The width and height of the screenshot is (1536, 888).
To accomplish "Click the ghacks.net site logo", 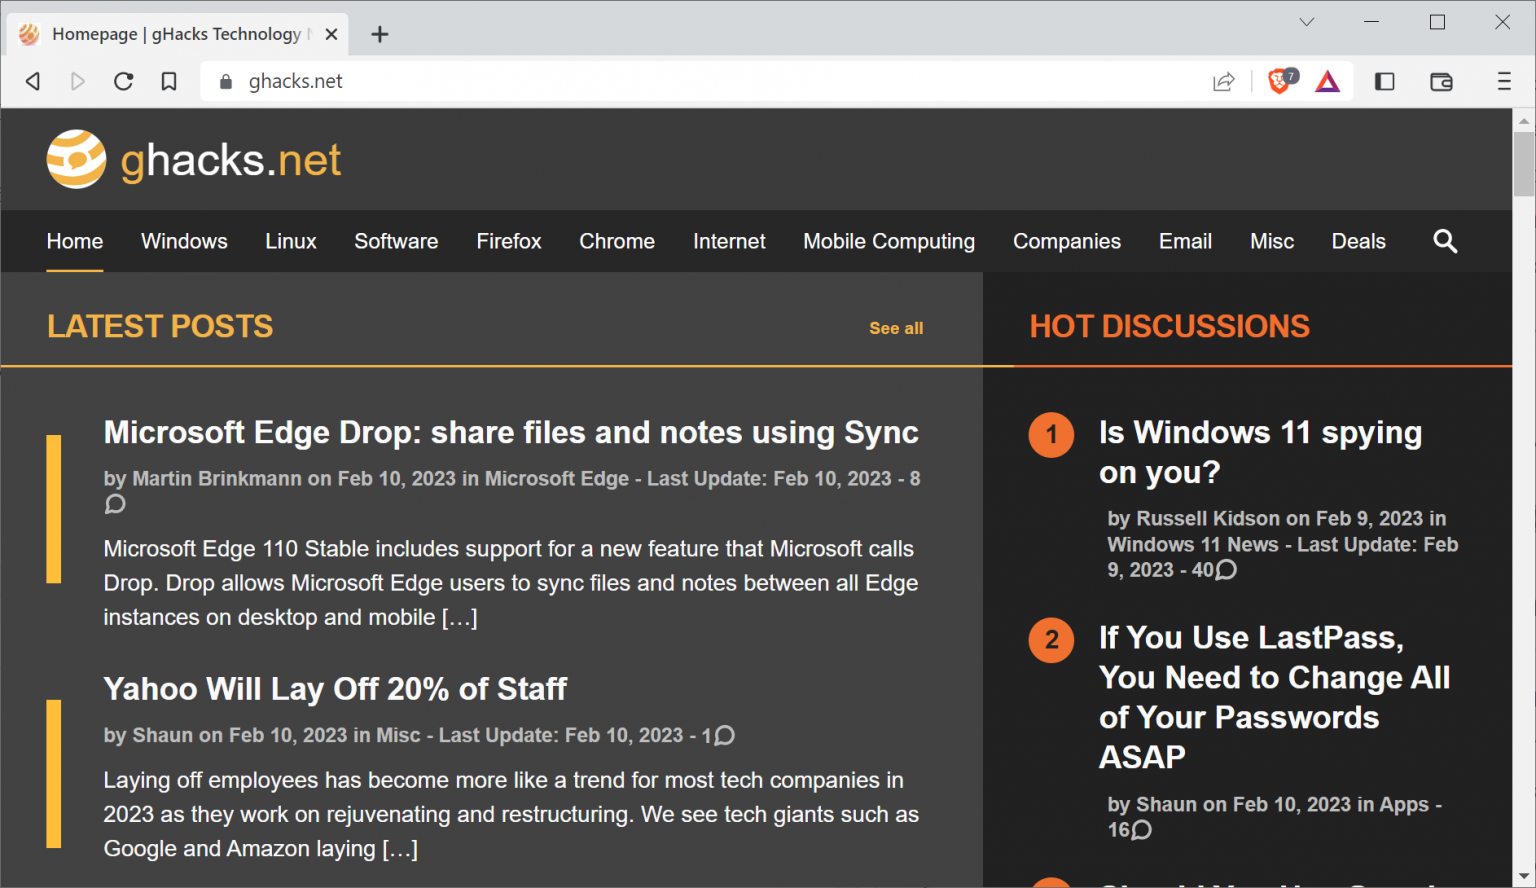I will (x=194, y=160).
